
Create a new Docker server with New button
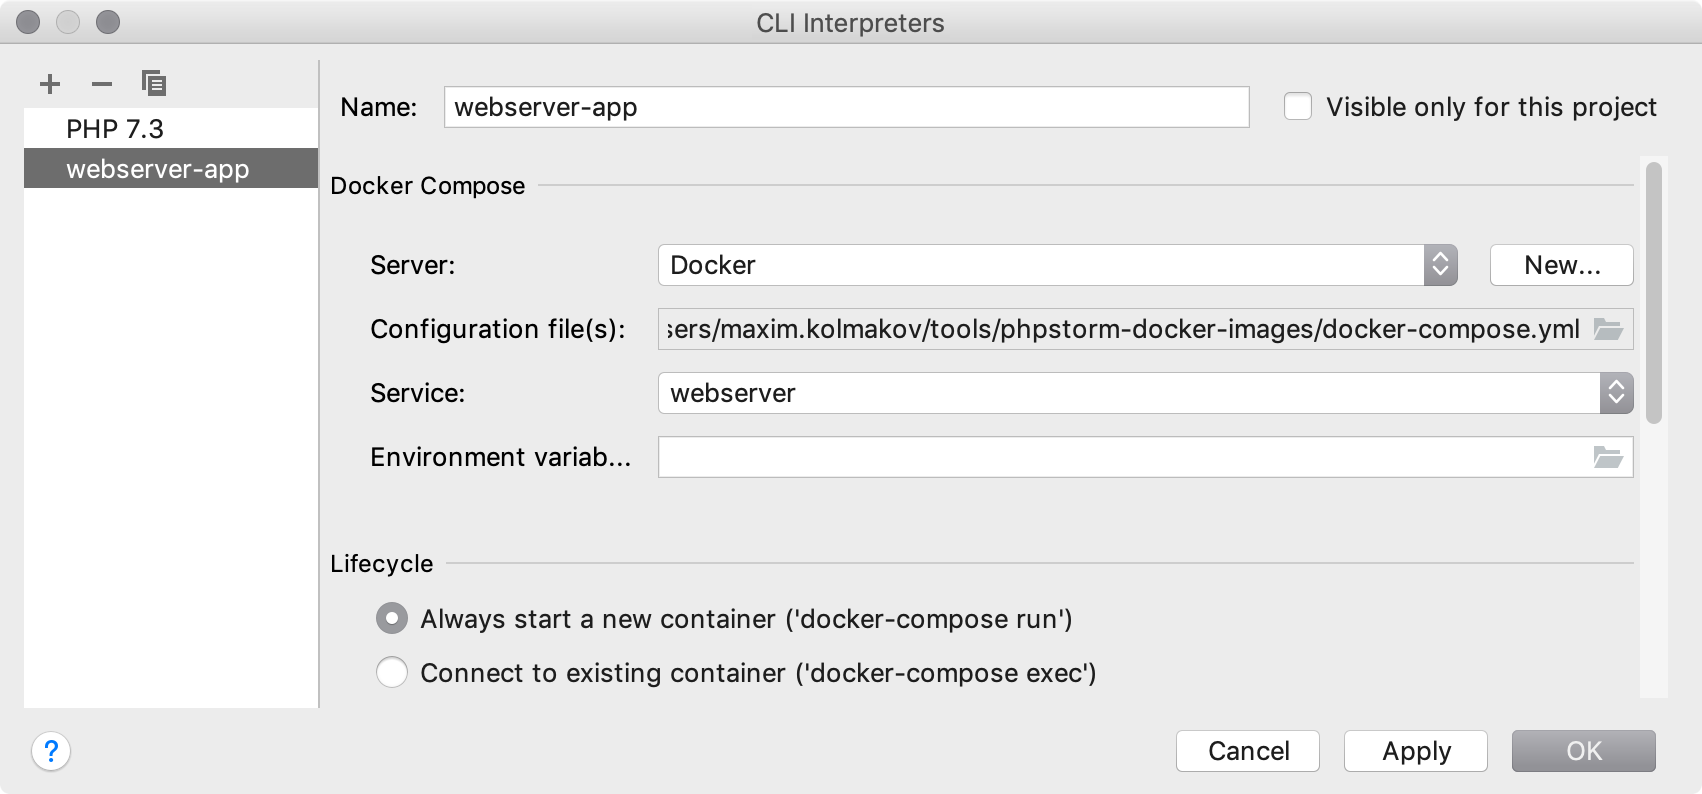click(x=1561, y=265)
